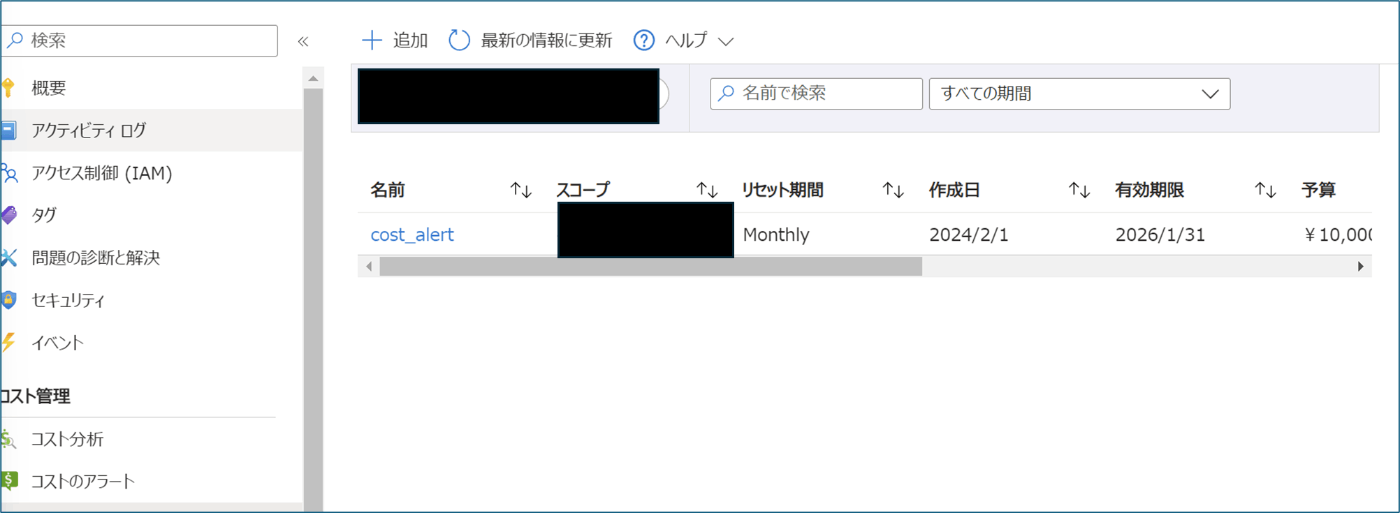
Task: Open セキュリティ shield icon
Action: pyautogui.click(x=8, y=300)
